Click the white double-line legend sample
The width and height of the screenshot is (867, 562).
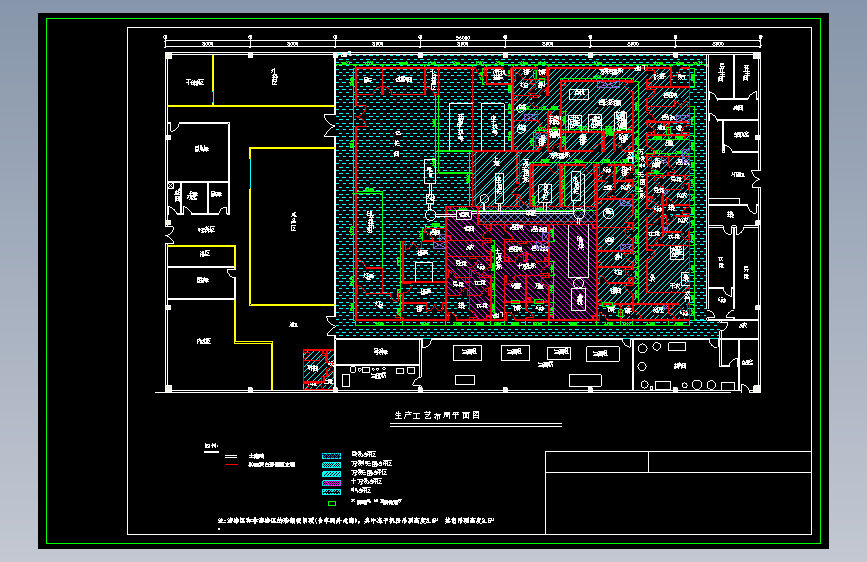click(231, 456)
